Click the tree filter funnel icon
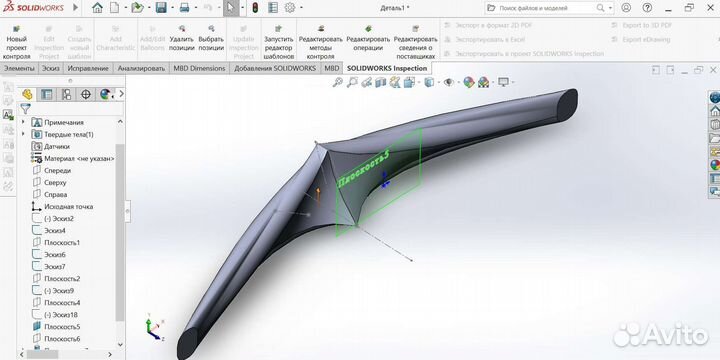The image size is (720, 360). click(25, 109)
